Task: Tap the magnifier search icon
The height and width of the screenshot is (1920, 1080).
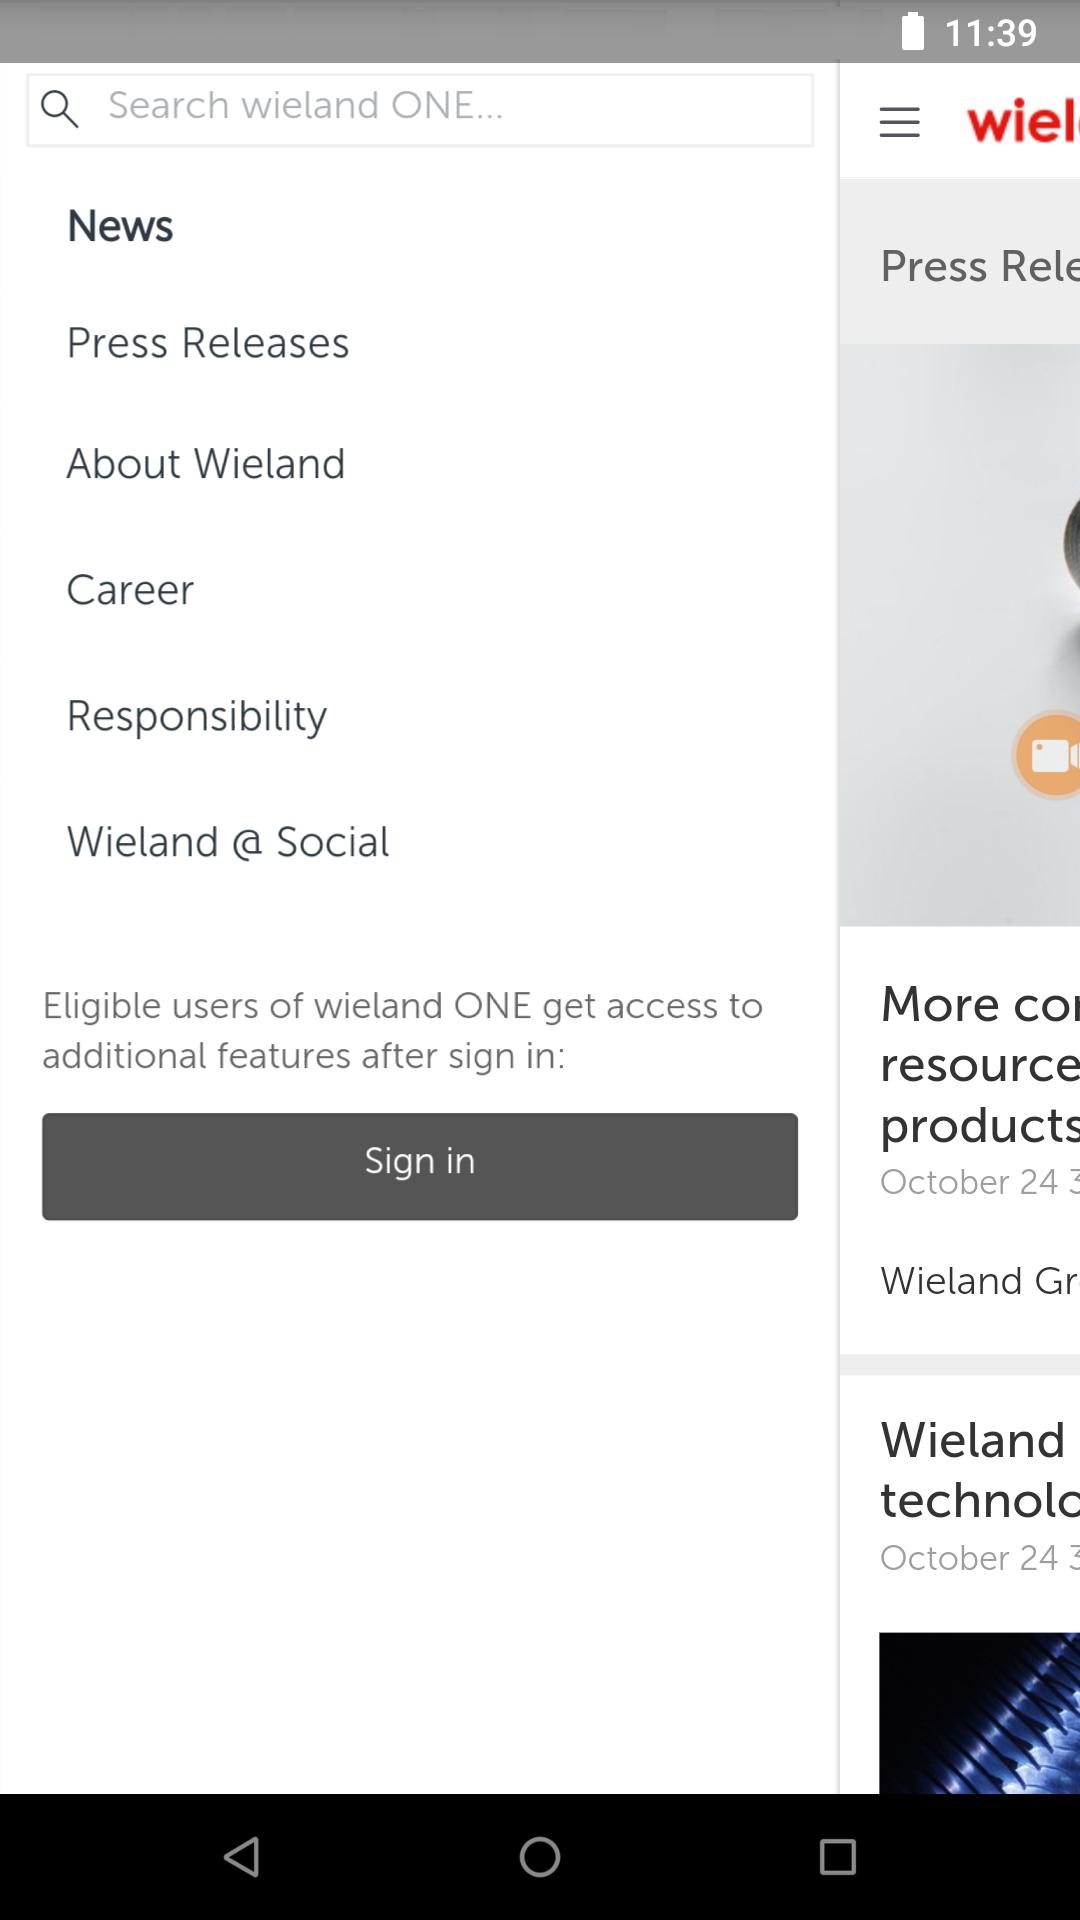Action: click(60, 109)
